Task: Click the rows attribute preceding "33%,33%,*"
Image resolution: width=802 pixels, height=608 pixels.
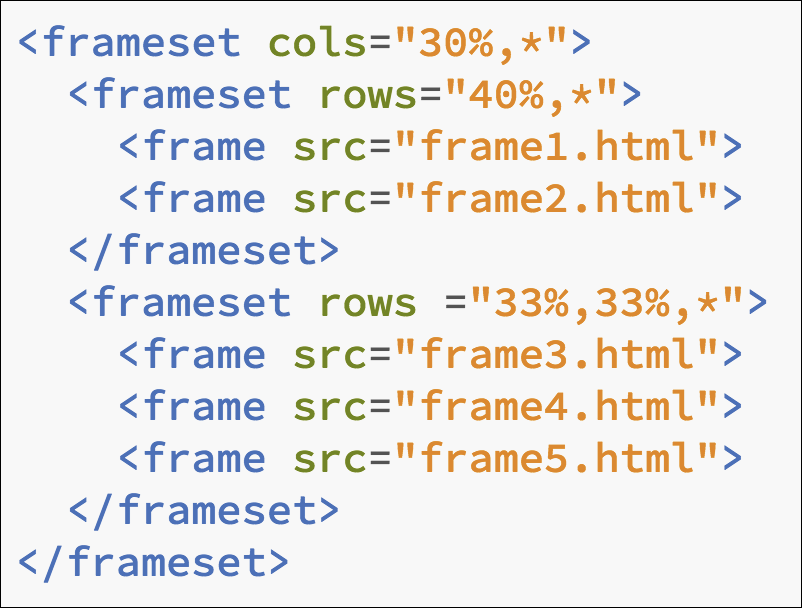Action: [368, 303]
